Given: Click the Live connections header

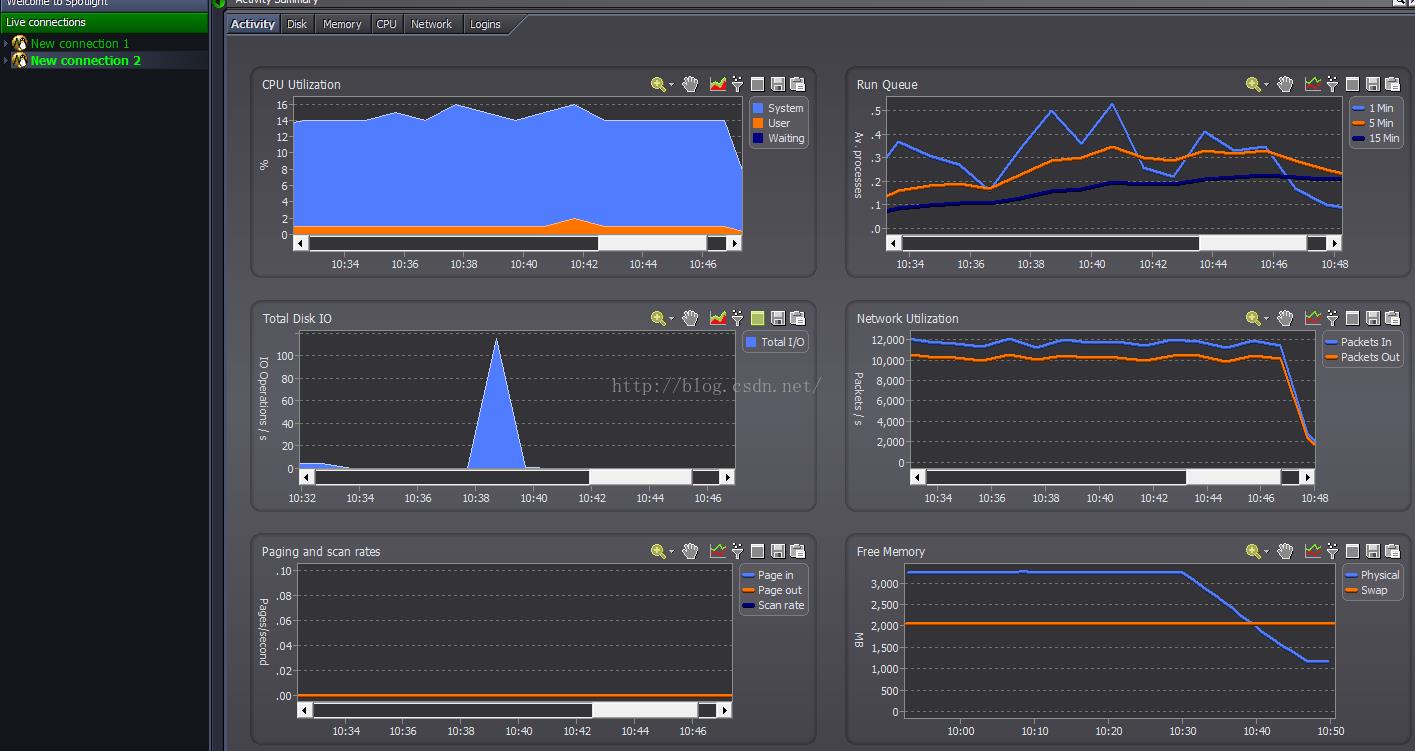Looking at the screenshot, I should [x=104, y=22].
